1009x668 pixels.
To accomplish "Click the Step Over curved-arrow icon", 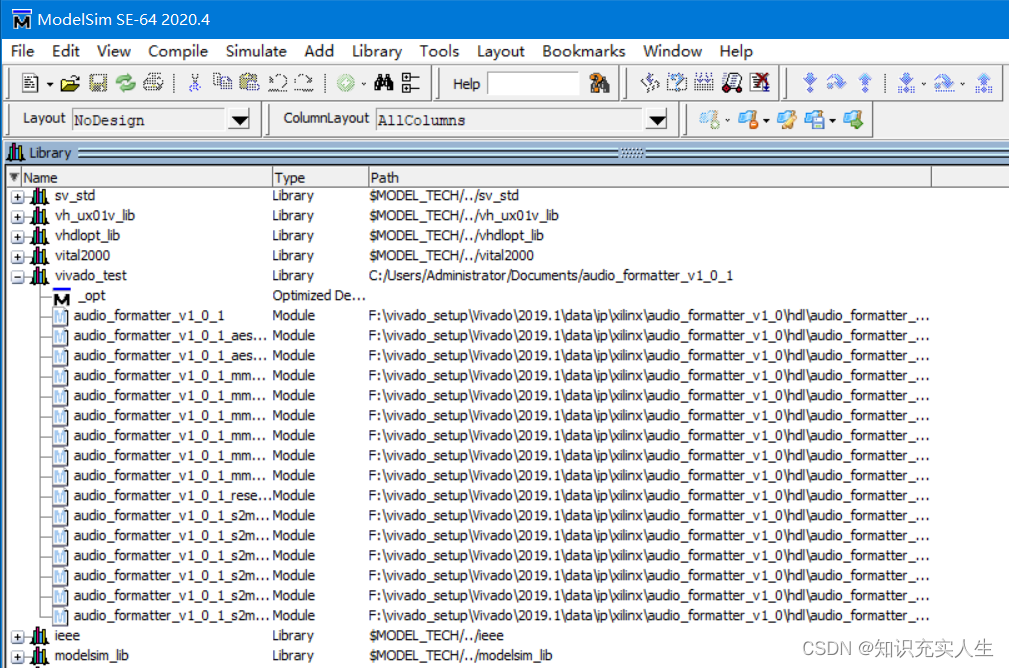I will pyautogui.click(x=836, y=82).
